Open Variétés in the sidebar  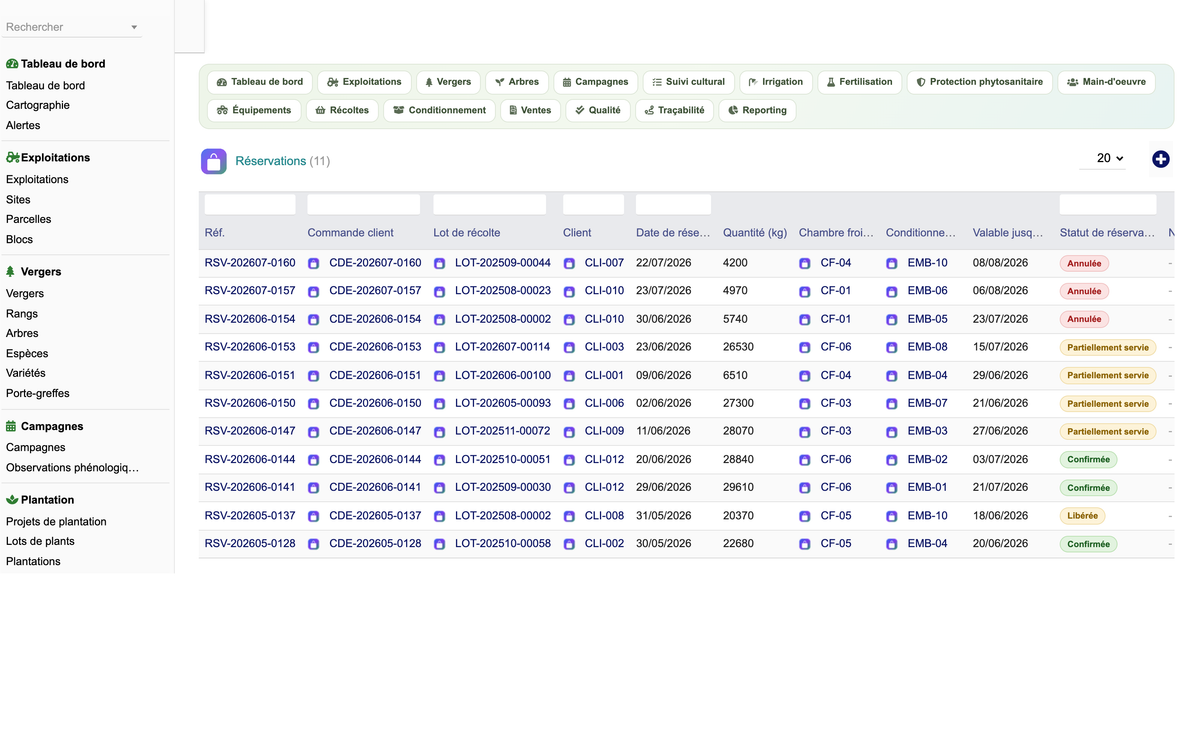coord(26,373)
